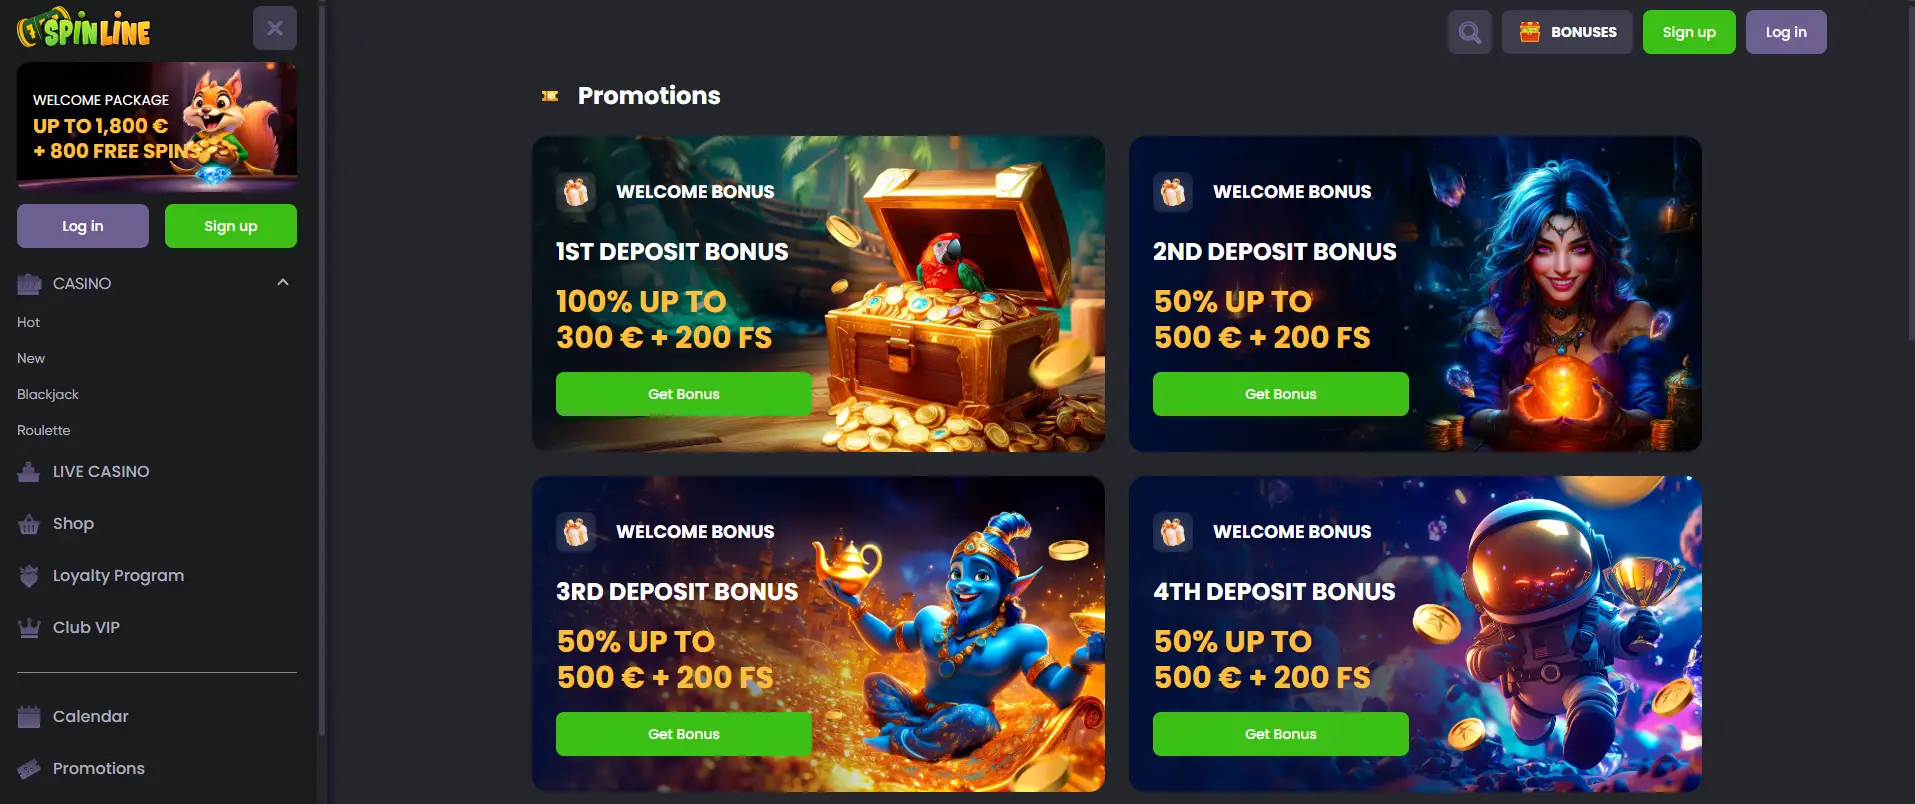Click sidebar Log in button
The image size is (1915, 804).
pyautogui.click(x=83, y=226)
